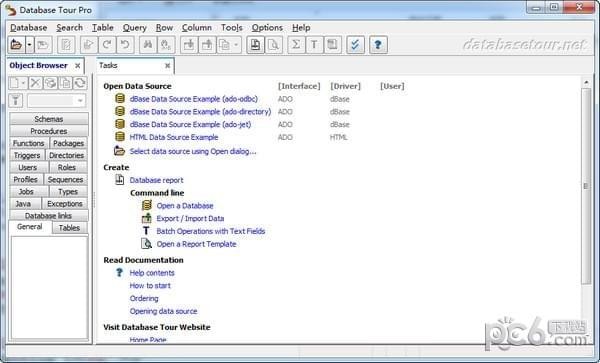Click the undo arrow toolbar icon
Screen dimensions: 600x363
pos(125,45)
